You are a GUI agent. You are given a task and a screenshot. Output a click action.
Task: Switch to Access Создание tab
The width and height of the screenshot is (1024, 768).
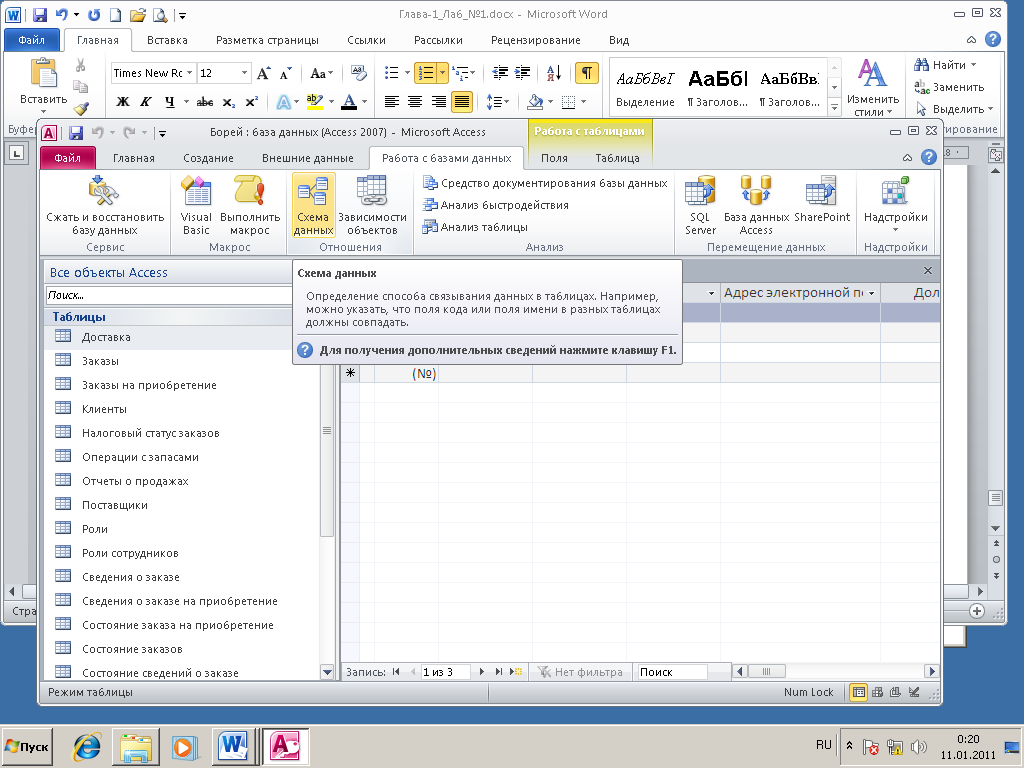coord(208,158)
